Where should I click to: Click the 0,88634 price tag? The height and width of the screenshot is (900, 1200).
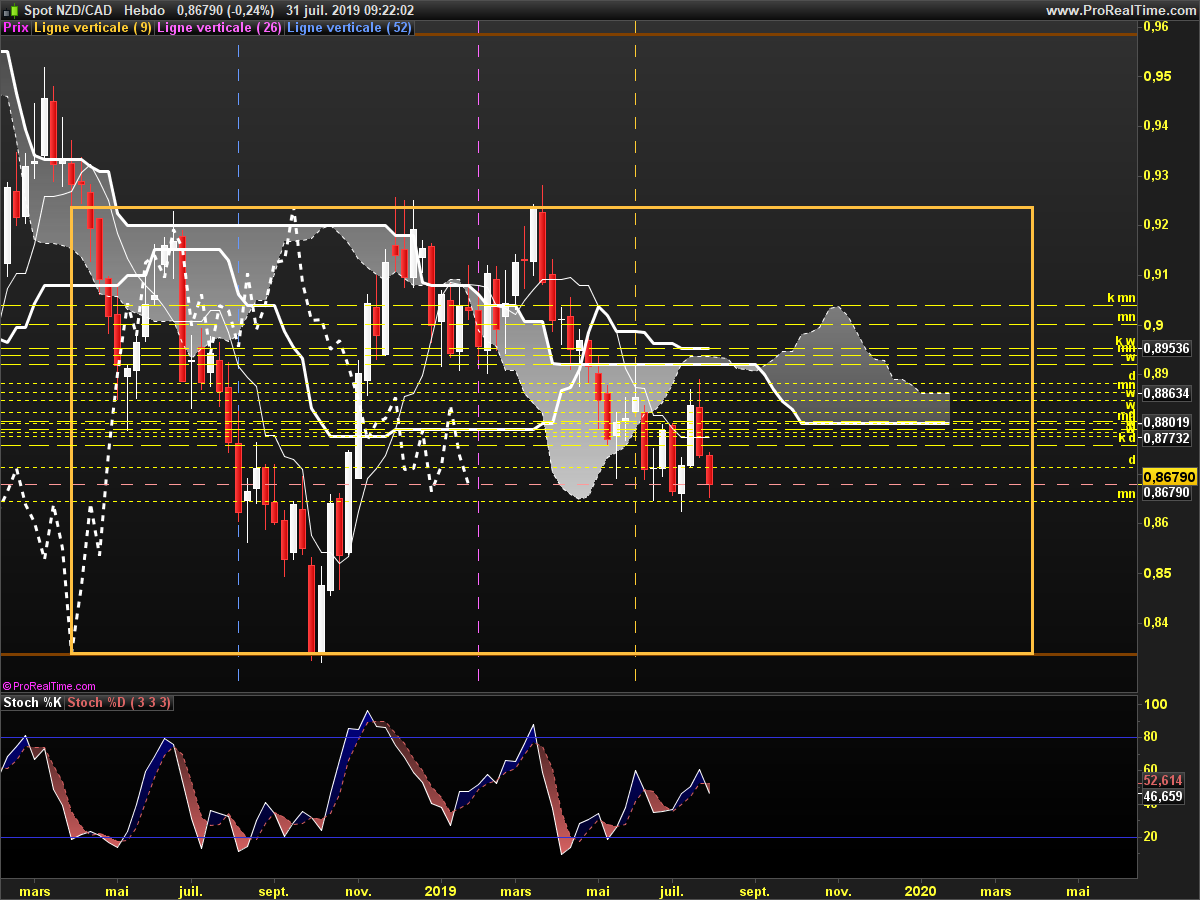pyautogui.click(x=1166, y=393)
